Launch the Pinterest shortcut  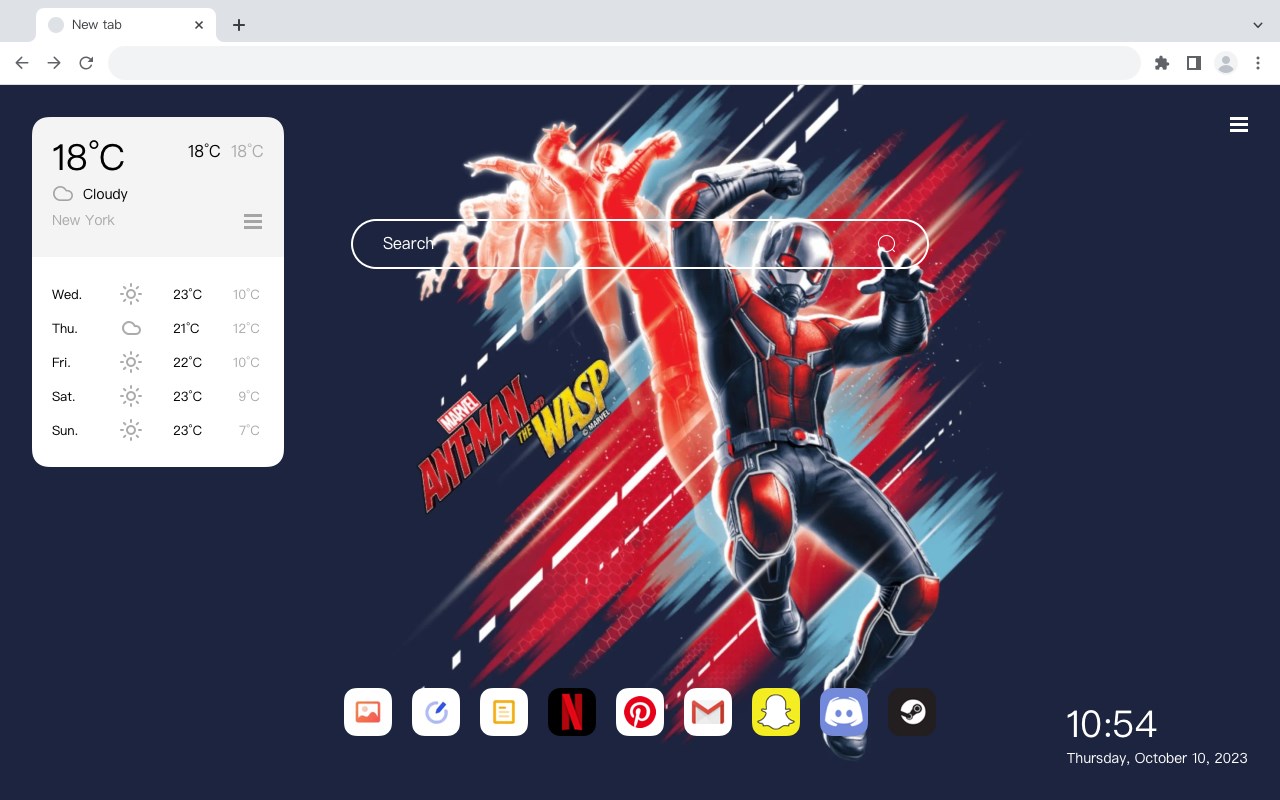[640, 712]
